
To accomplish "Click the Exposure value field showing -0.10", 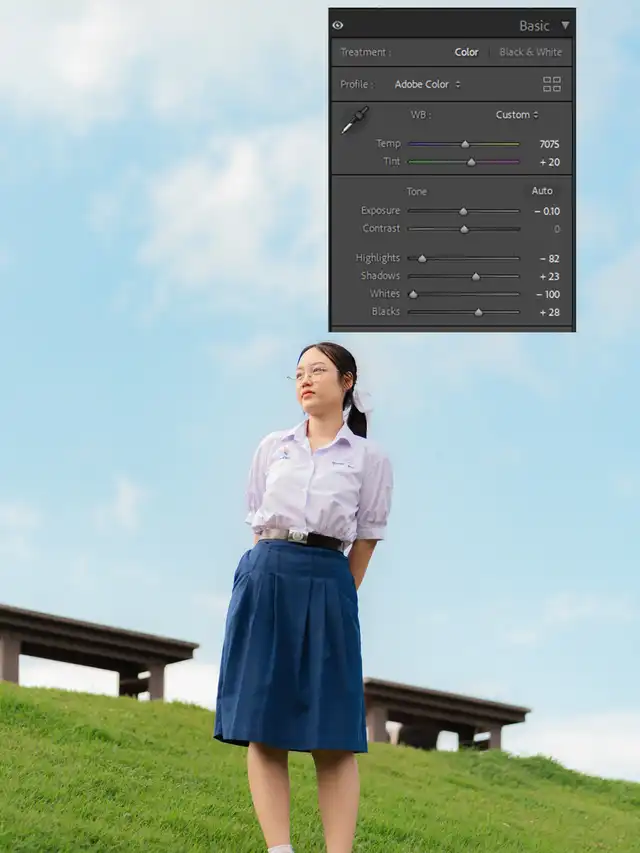I will [x=546, y=211].
